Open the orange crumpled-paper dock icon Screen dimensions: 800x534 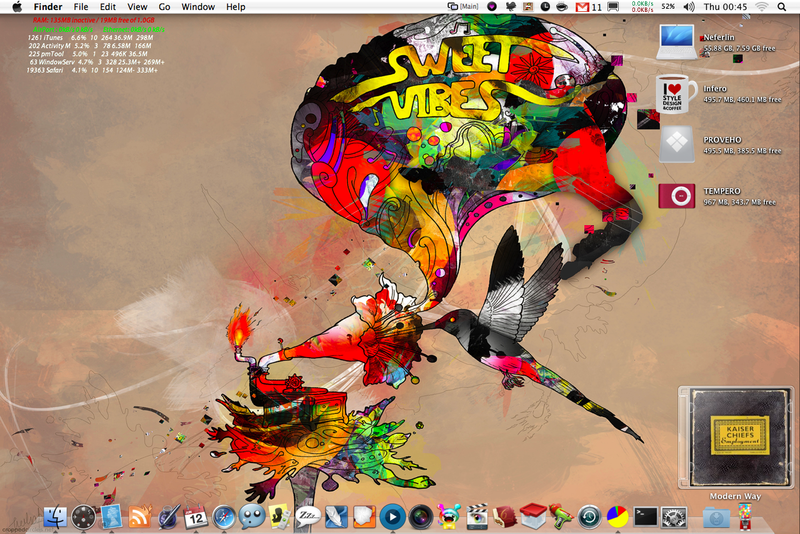pos(364,517)
